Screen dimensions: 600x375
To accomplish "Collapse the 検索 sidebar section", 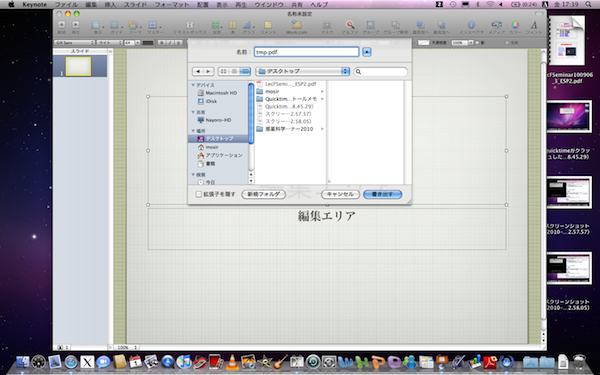I will (193, 174).
